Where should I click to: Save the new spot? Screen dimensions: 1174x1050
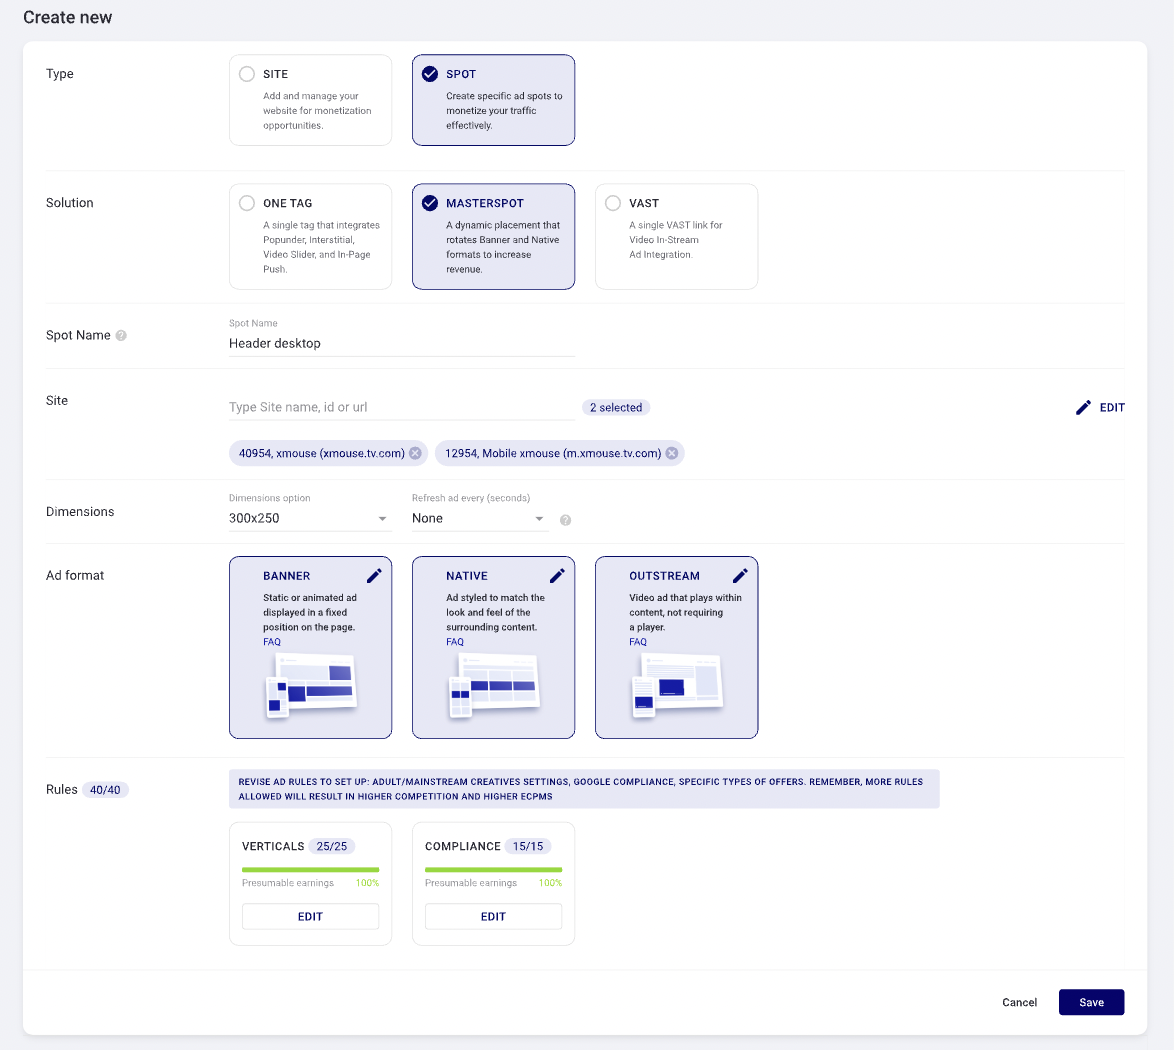1091,1002
